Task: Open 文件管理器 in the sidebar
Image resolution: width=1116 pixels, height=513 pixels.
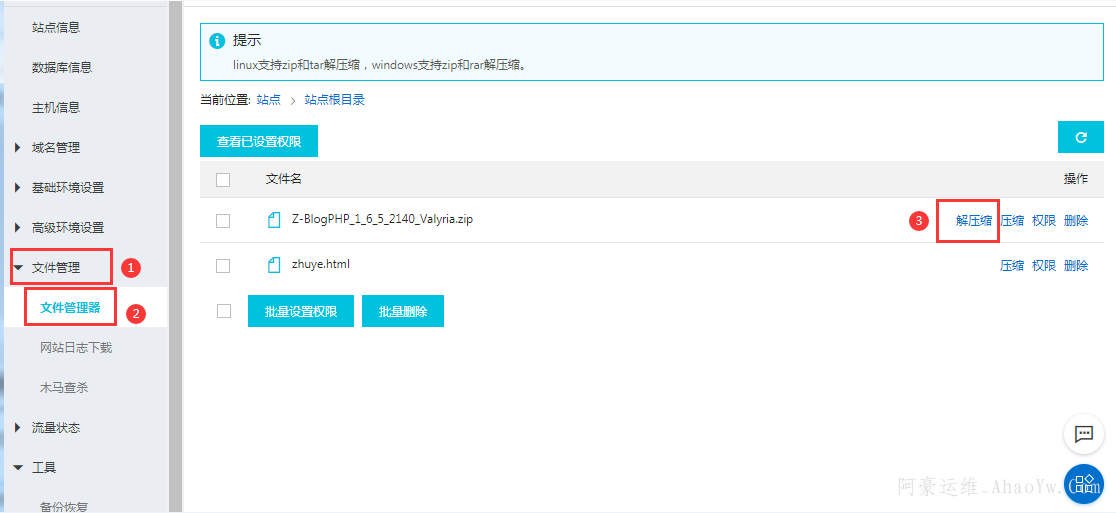Action: (70, 307)
